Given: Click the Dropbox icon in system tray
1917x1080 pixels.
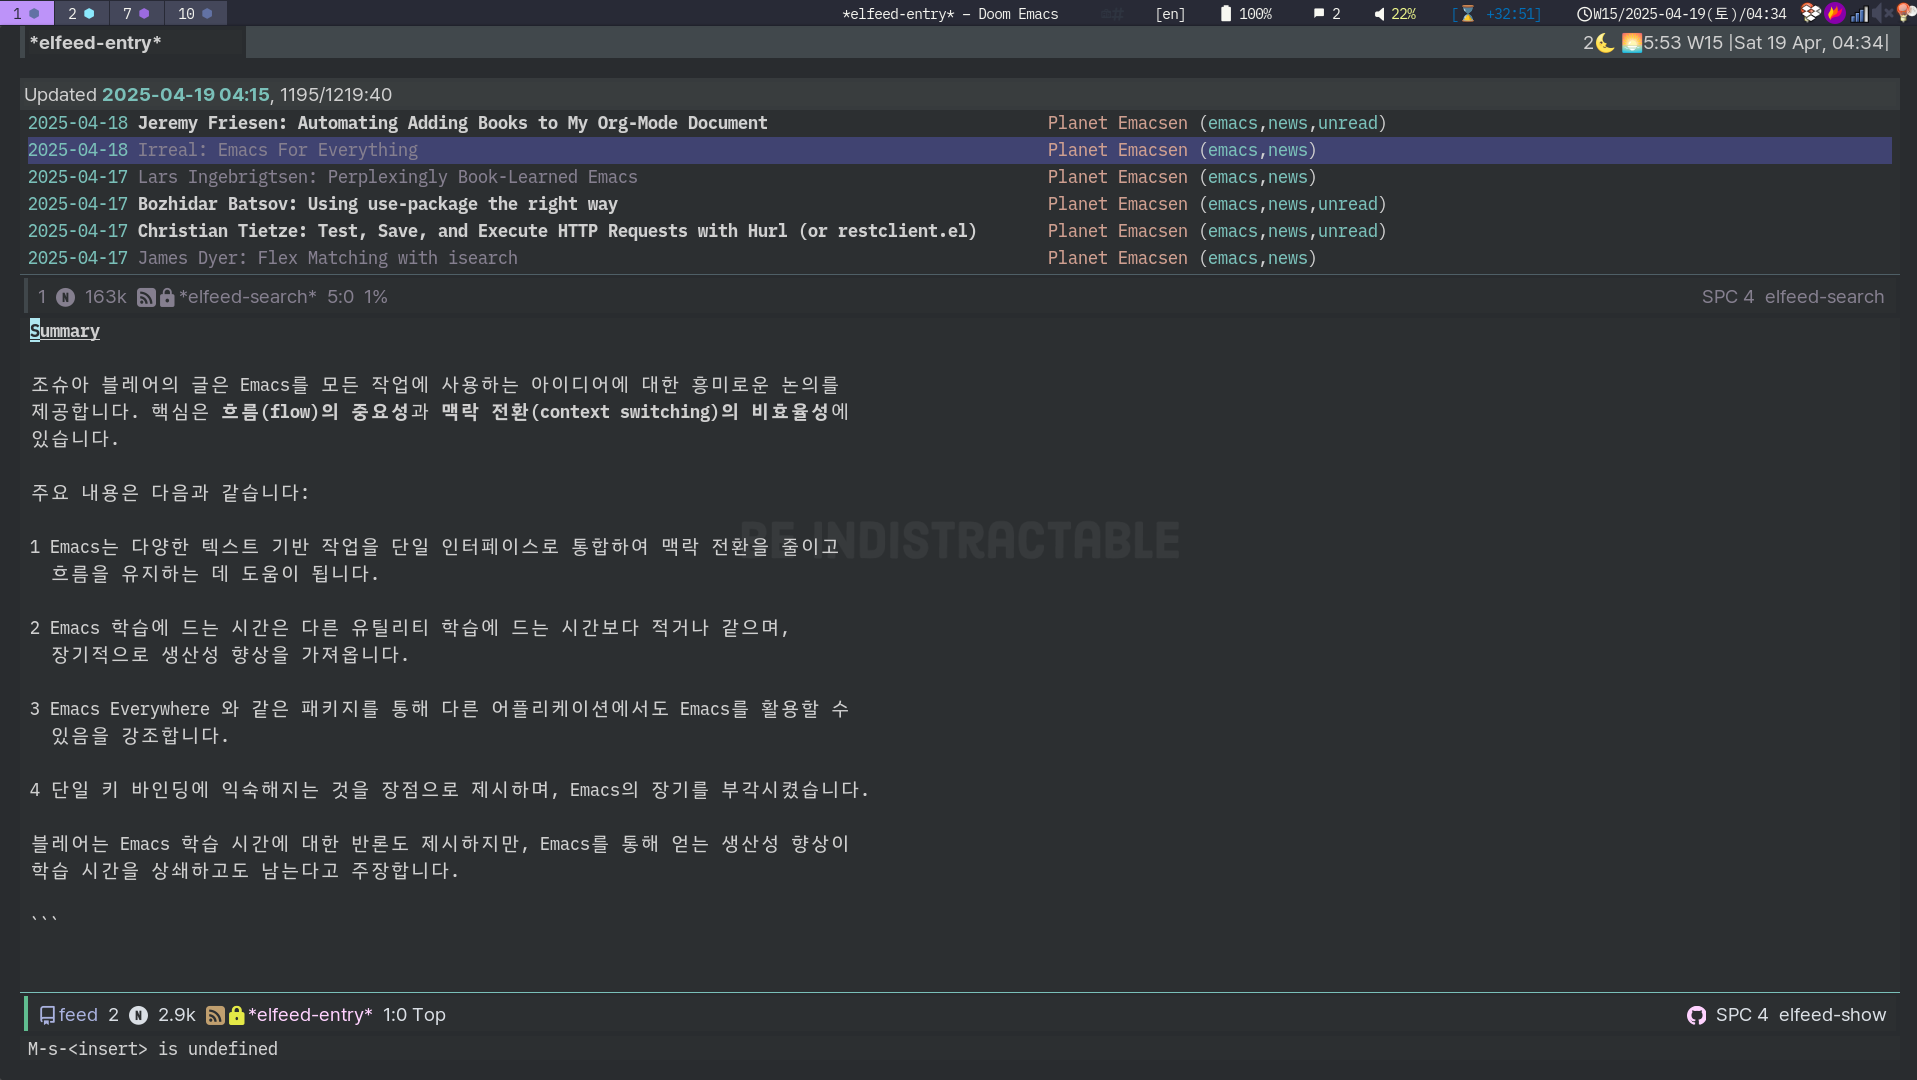Looking at the screenshot, I should click(1810, 13).
